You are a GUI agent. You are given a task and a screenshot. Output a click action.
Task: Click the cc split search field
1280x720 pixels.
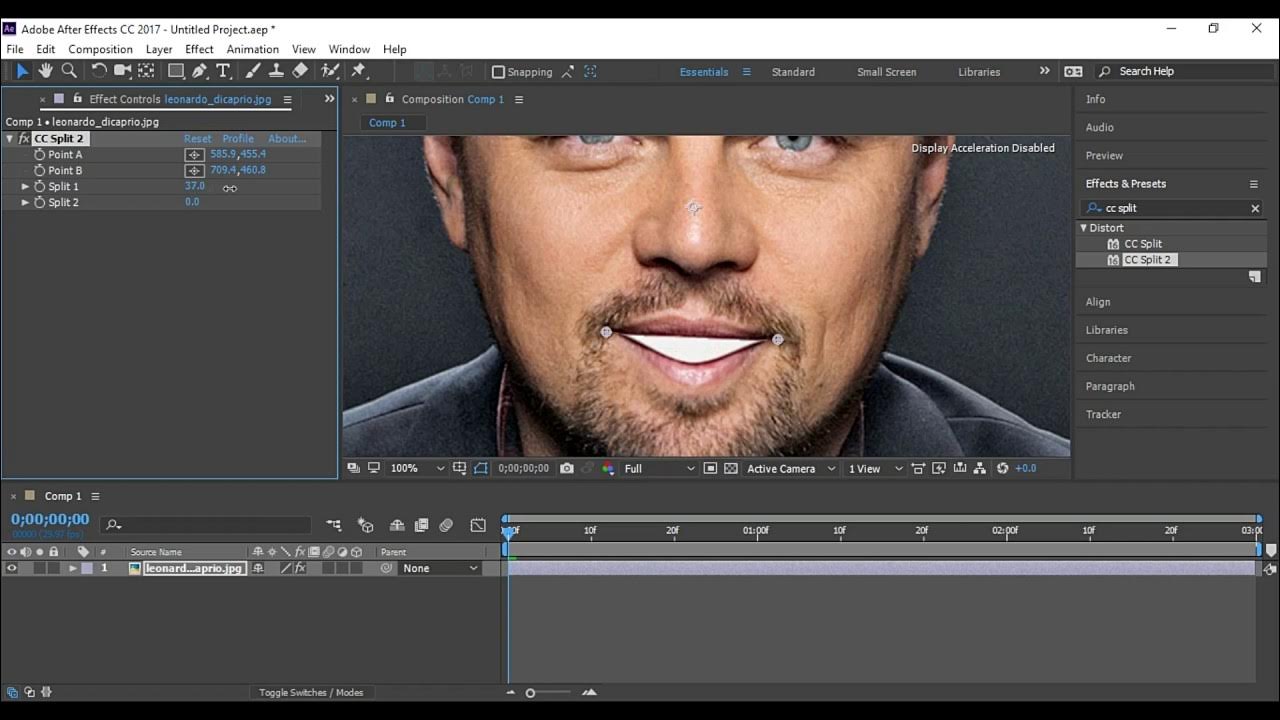pos(1172,208)
